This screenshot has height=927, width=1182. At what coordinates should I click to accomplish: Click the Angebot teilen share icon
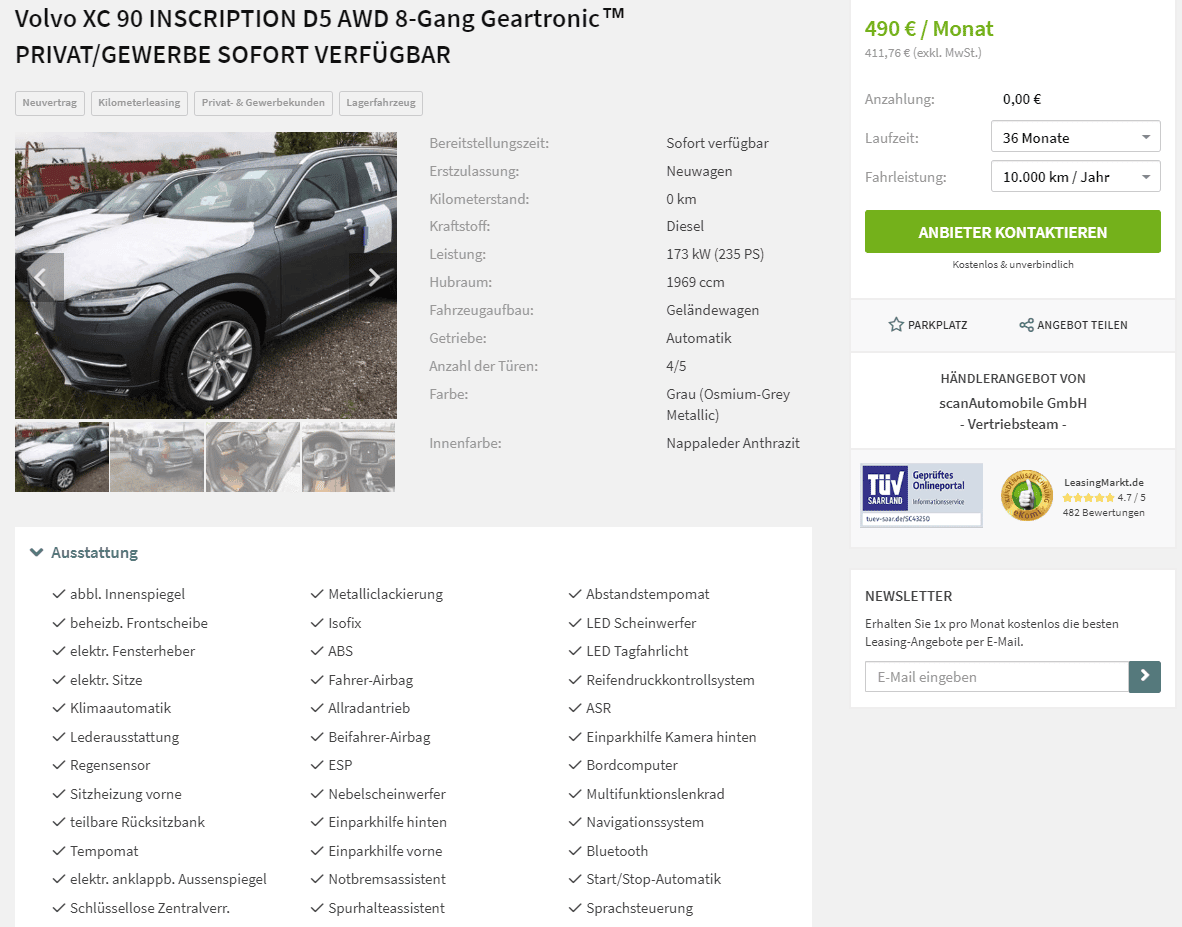1026,325
